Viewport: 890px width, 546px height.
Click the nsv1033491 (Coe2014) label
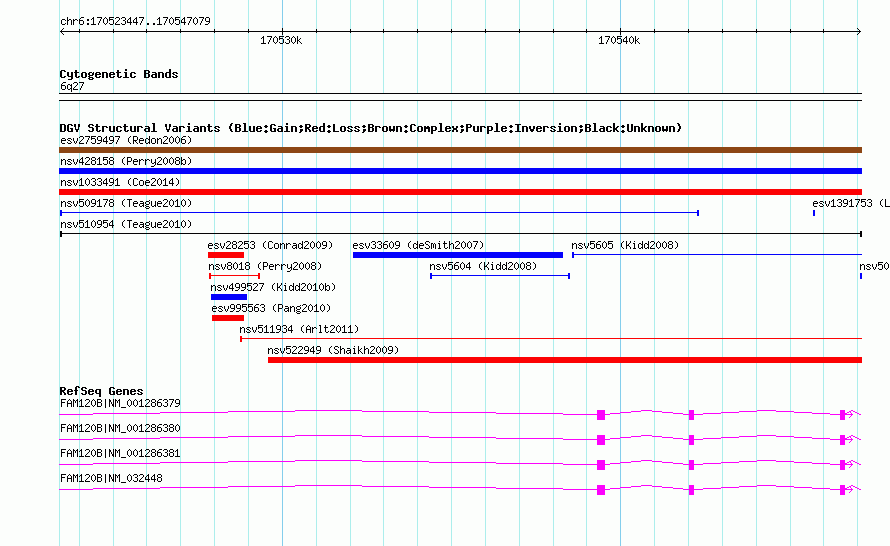click(120, 182)
